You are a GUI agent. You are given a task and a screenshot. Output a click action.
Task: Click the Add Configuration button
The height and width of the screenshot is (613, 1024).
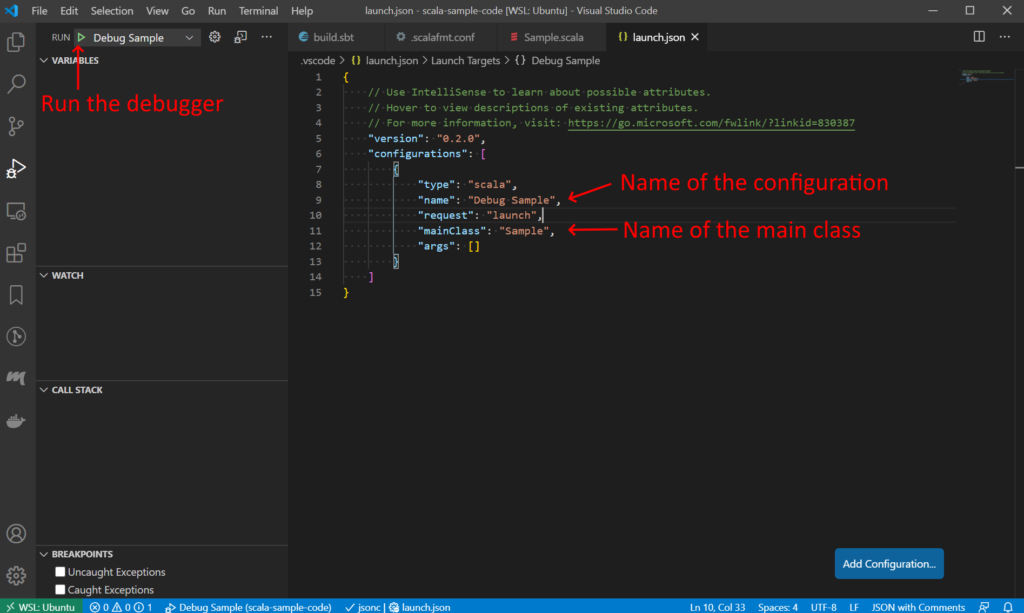tap(889, 563)
